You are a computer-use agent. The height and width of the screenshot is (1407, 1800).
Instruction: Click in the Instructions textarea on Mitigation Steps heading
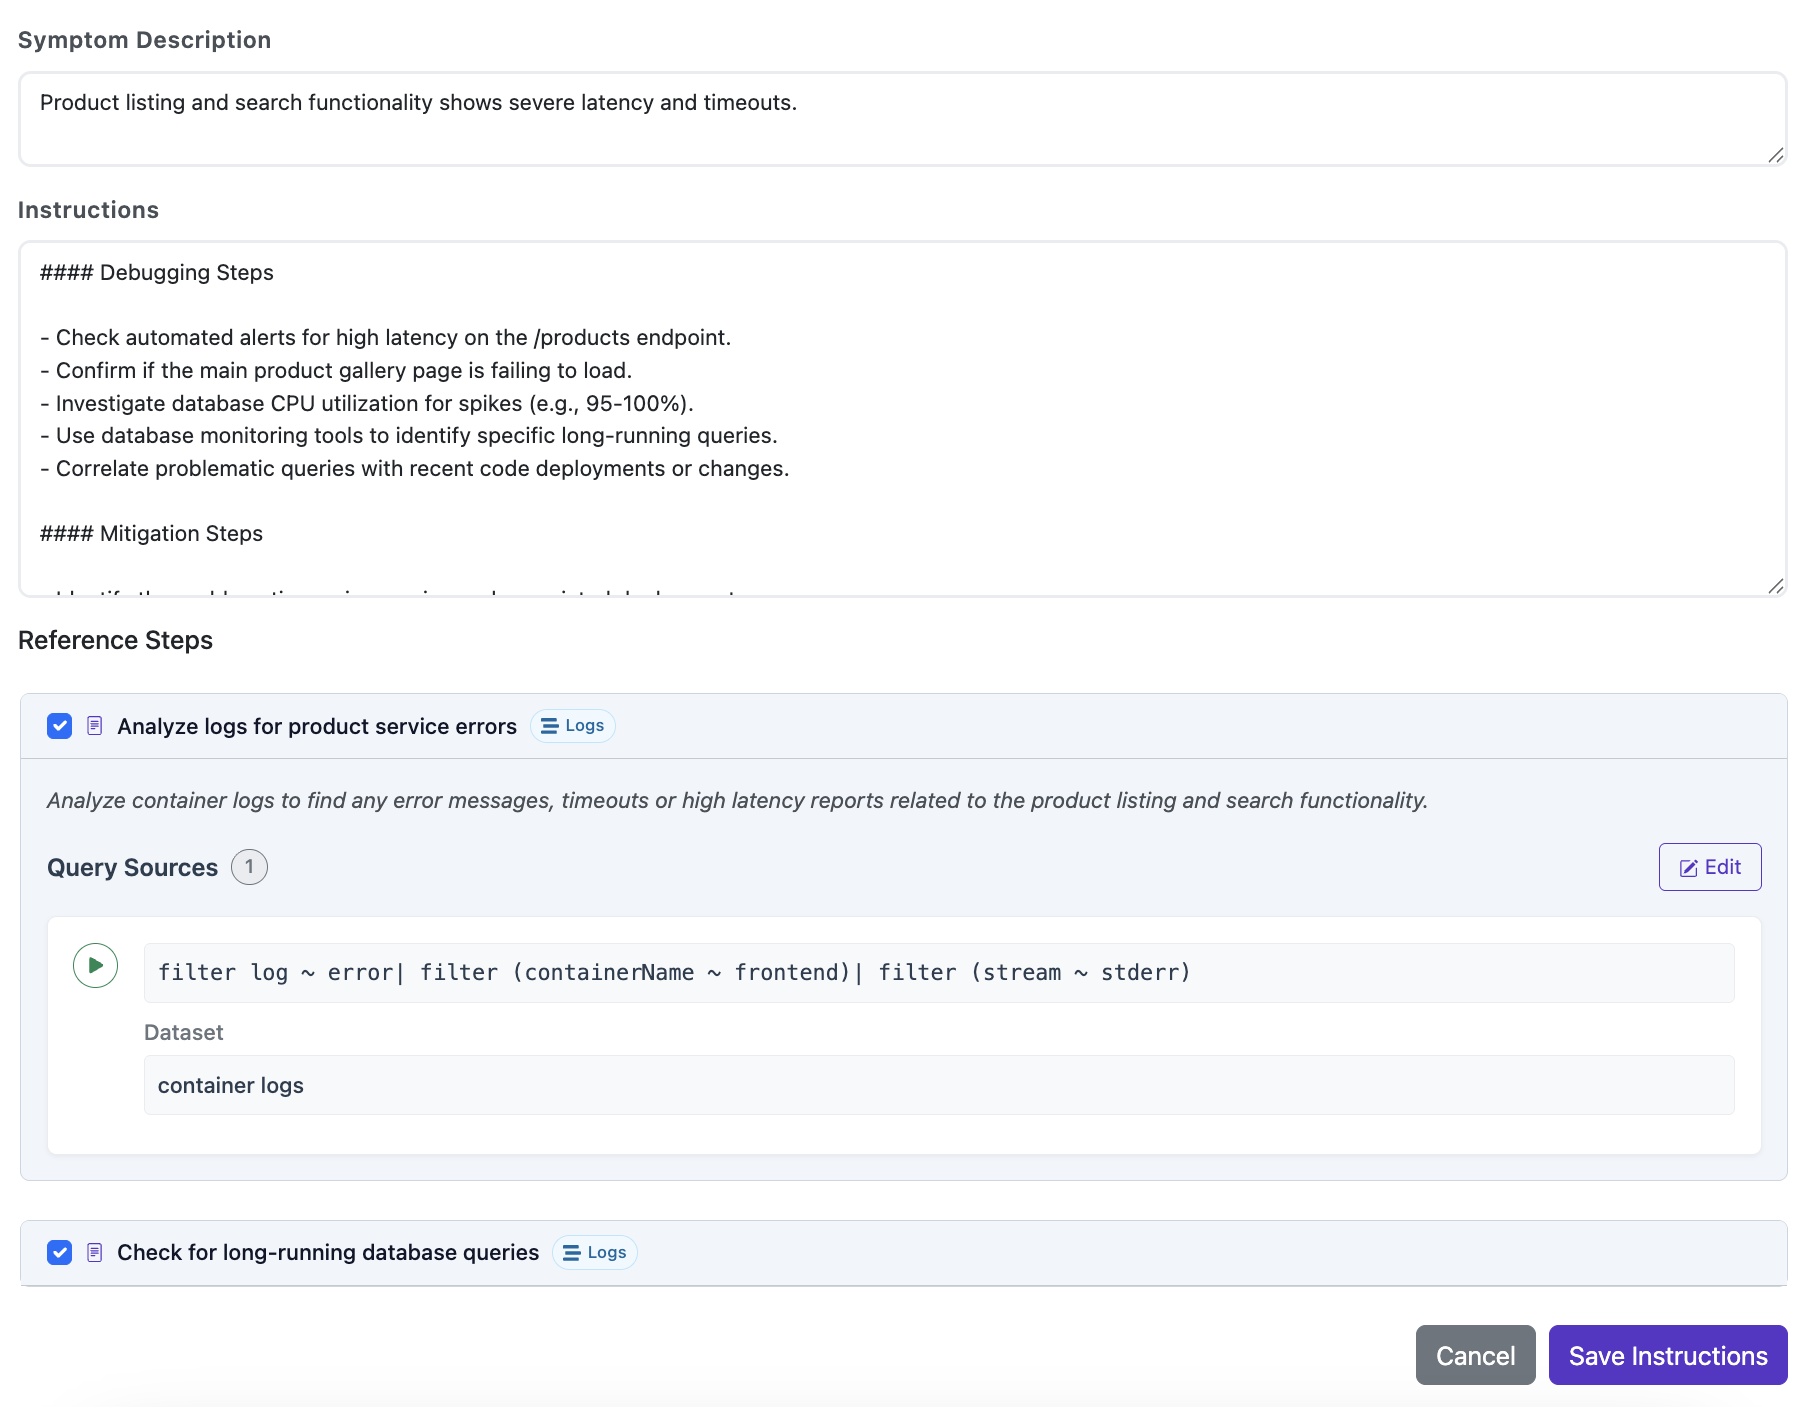coord(151,534)
